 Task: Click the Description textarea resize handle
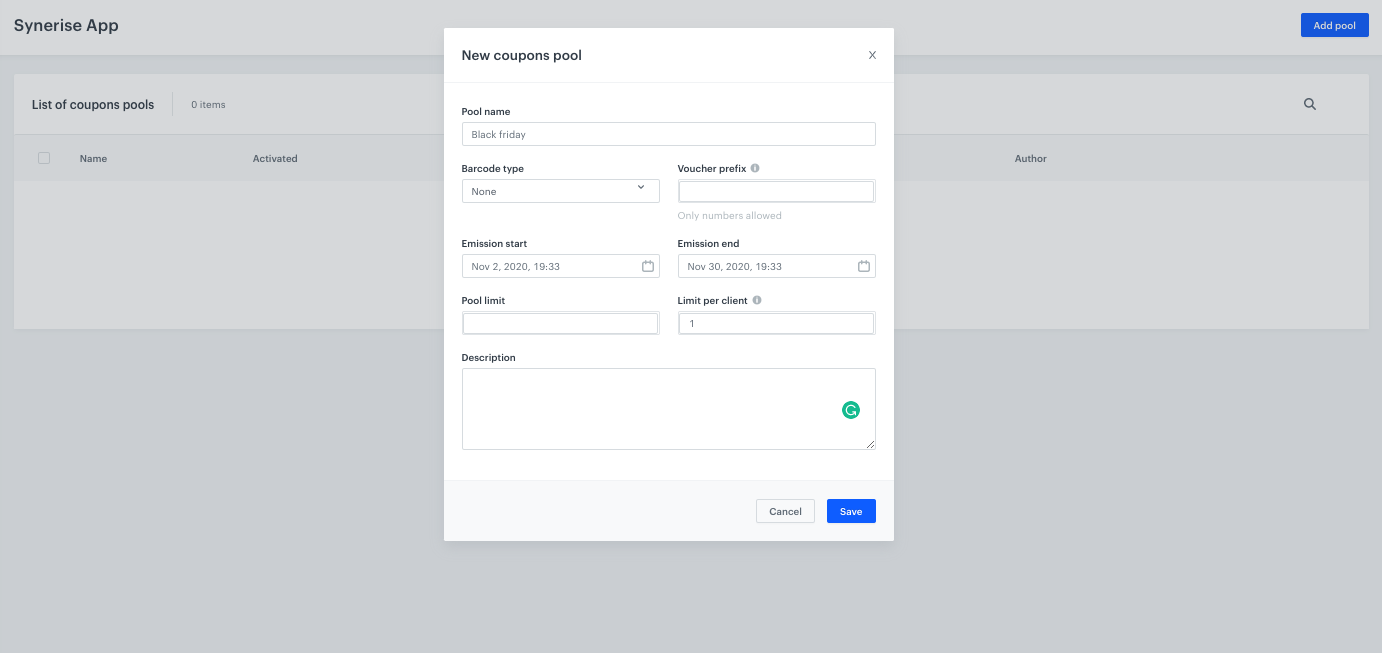tap(872, 446)
